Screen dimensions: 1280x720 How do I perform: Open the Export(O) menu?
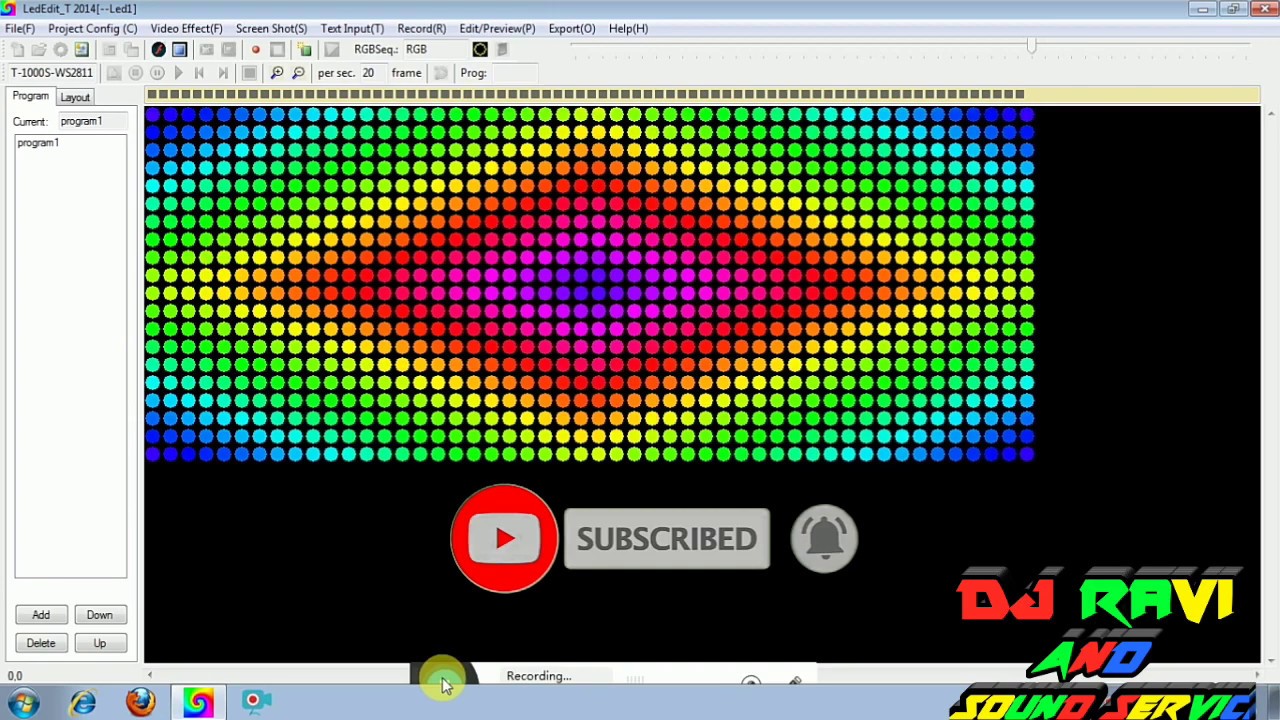click(571, 28)
